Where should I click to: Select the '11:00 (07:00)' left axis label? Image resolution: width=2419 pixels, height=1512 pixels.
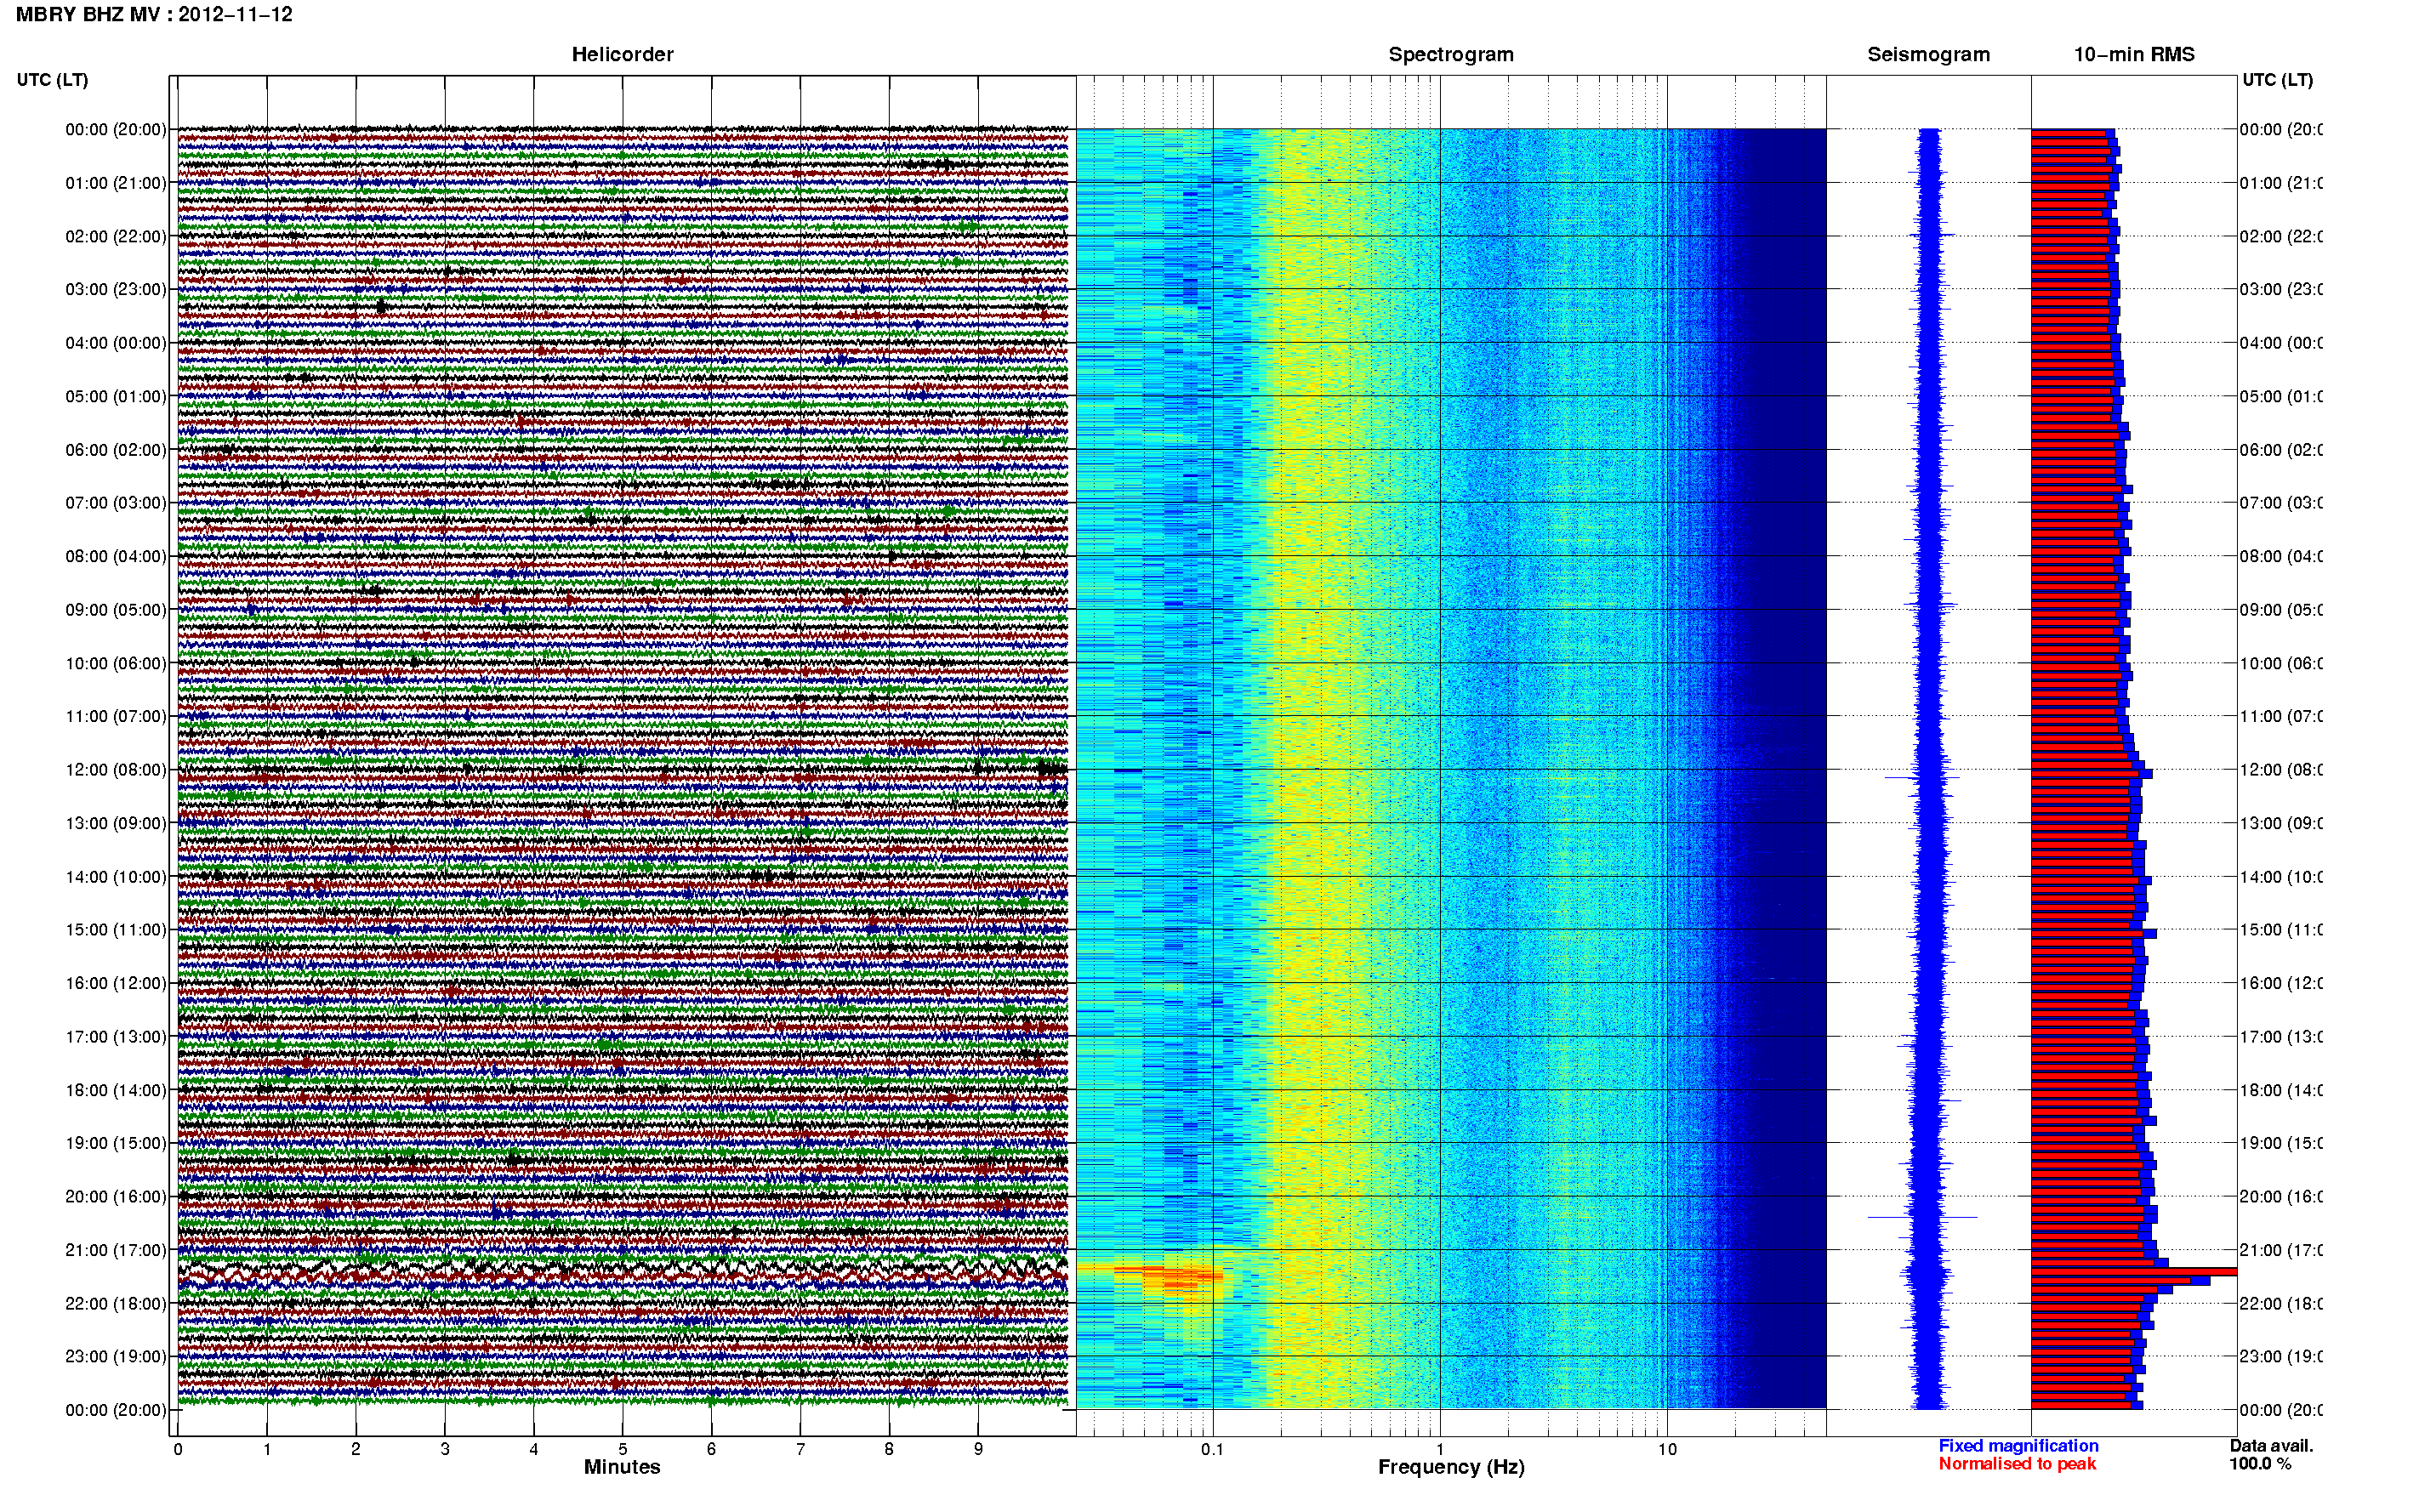116,716
